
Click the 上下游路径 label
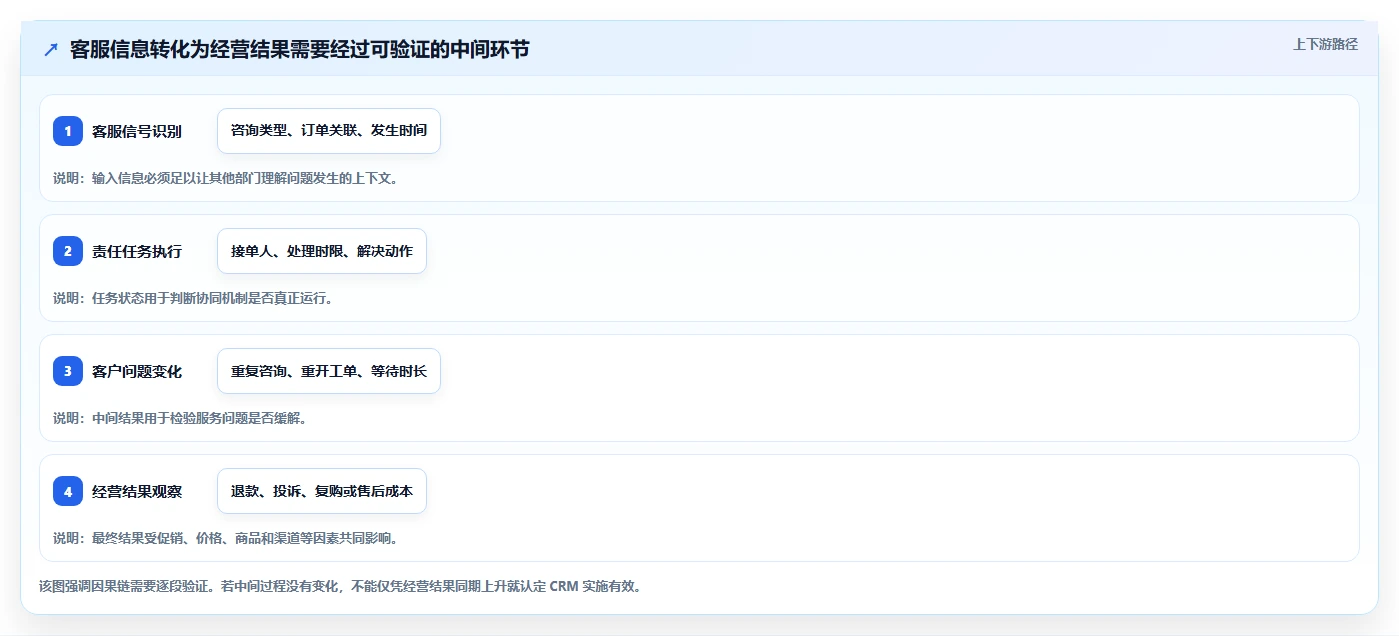point(1325,44)
